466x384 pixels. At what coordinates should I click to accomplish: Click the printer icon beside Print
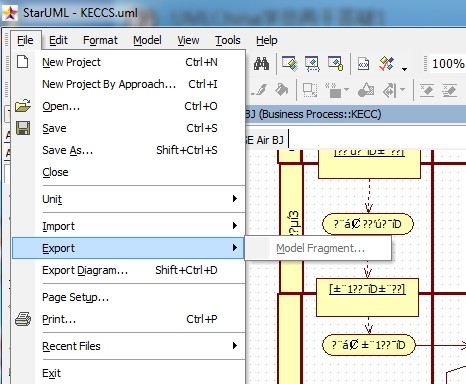pyautogui.click(x=23, y=319)
